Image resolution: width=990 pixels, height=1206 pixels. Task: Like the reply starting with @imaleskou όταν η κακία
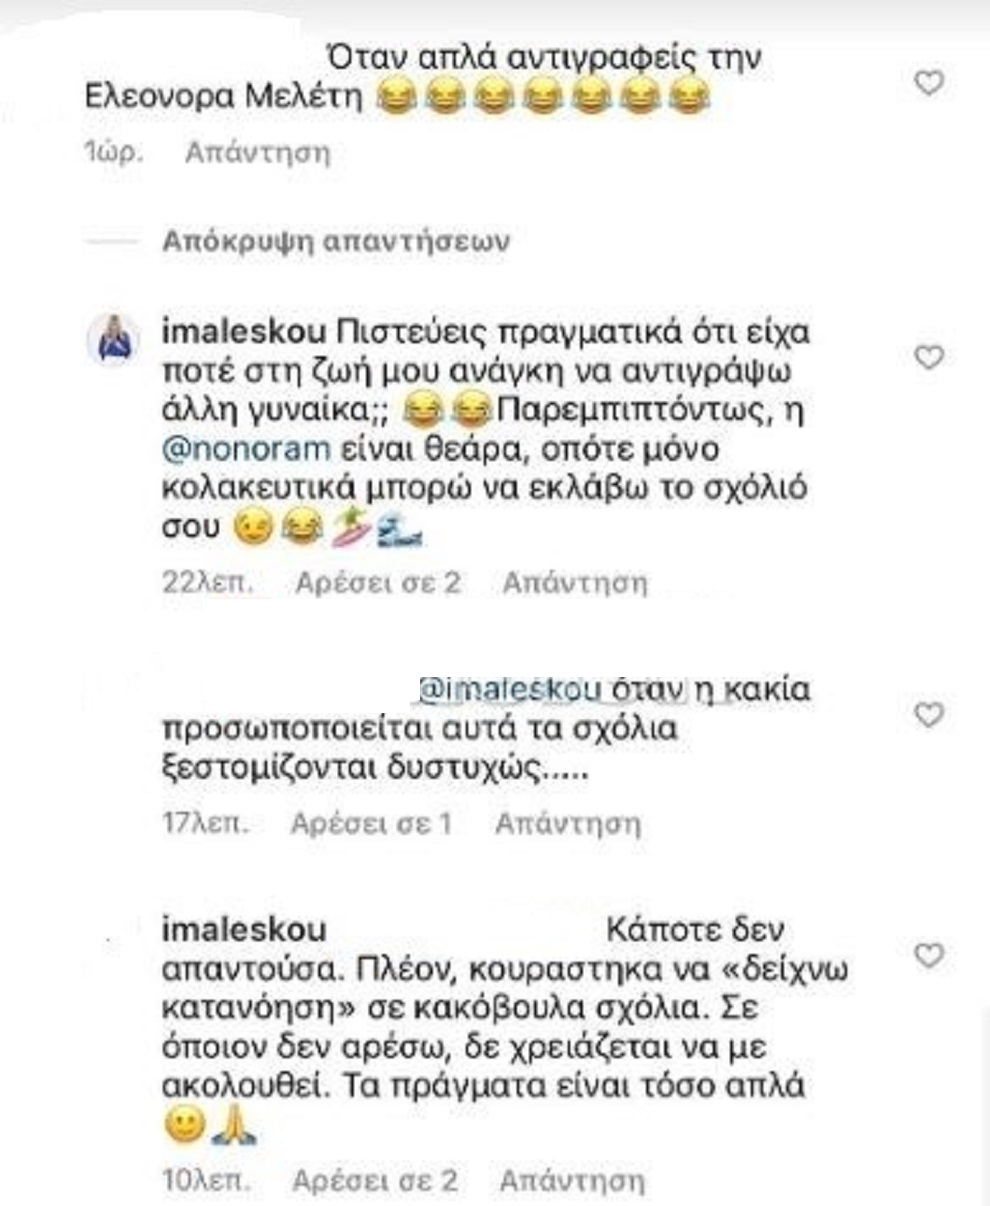[x=930, y=714]
